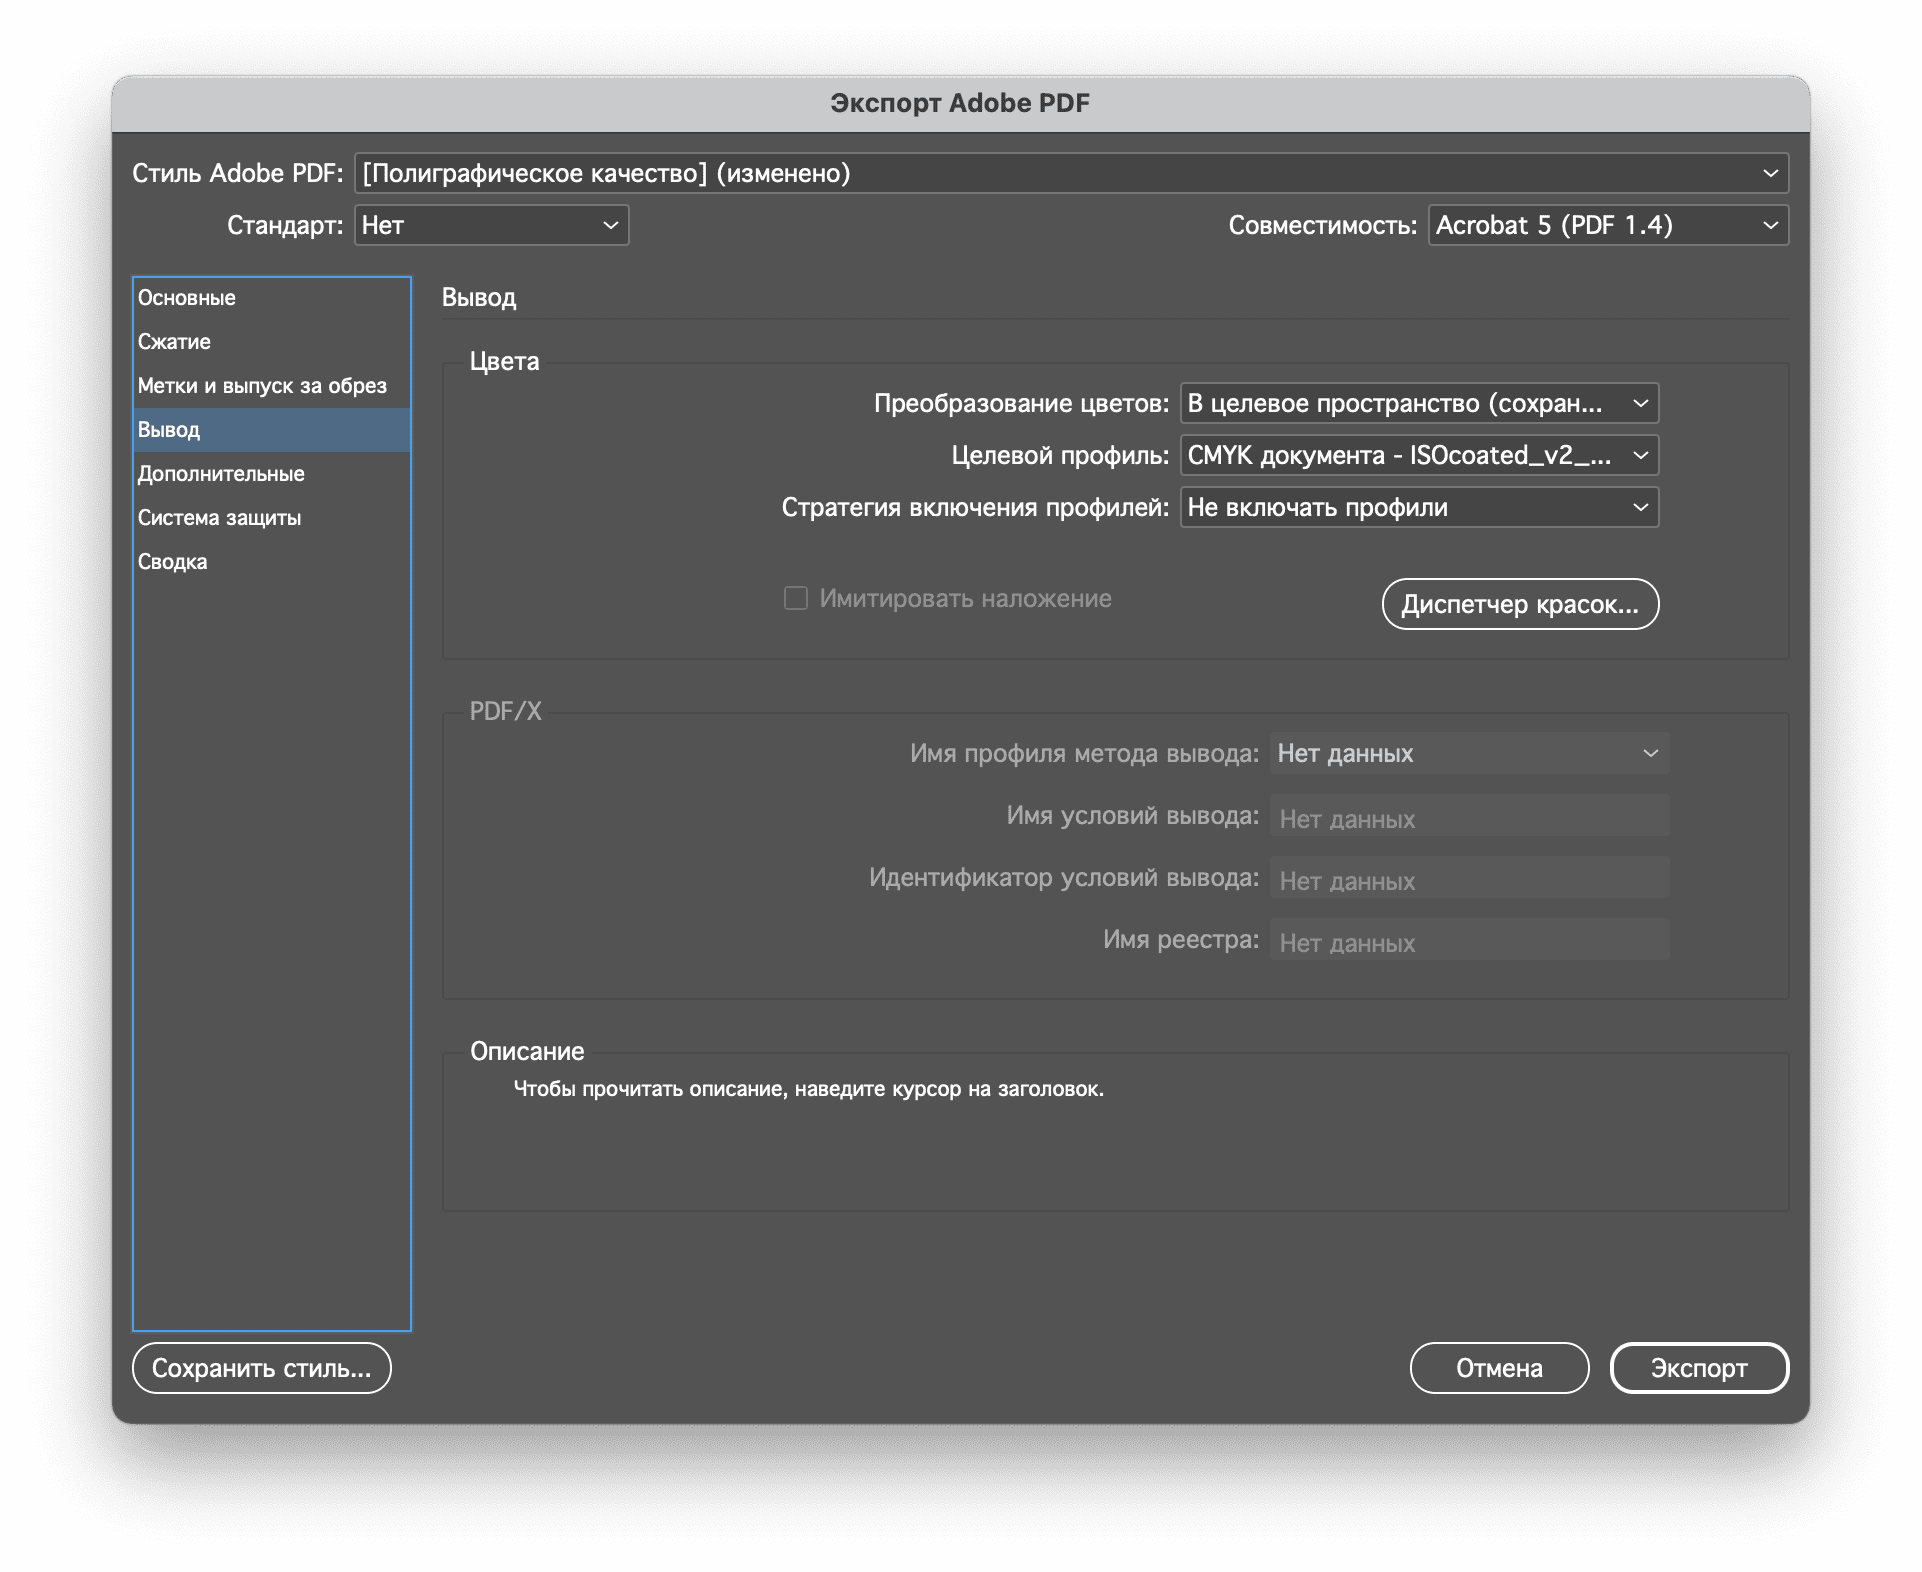Open the Стиль Adobe PDF preset dropdown
The width and height of the screenshot is (1922, 1572).
tap(1071, 173)
